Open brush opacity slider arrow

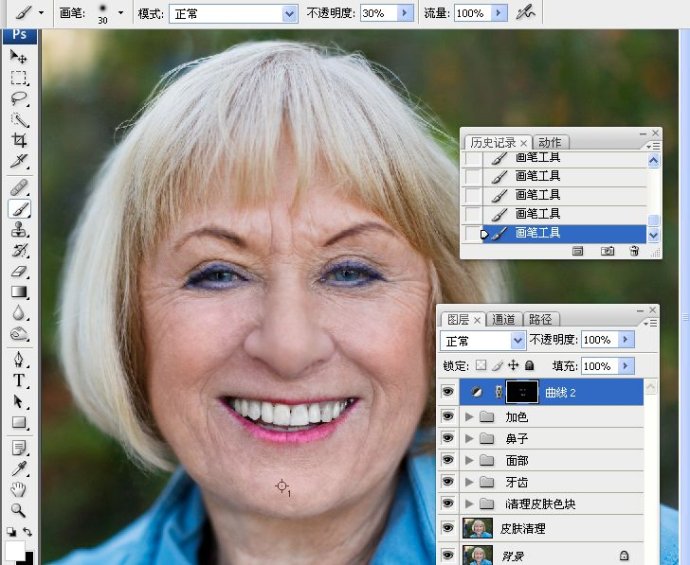point(405,13)
